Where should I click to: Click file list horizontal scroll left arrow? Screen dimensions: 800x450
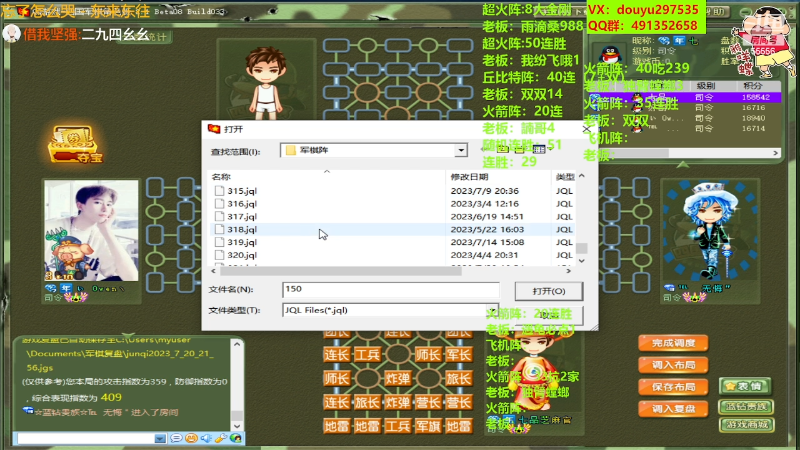click(213, 271)
